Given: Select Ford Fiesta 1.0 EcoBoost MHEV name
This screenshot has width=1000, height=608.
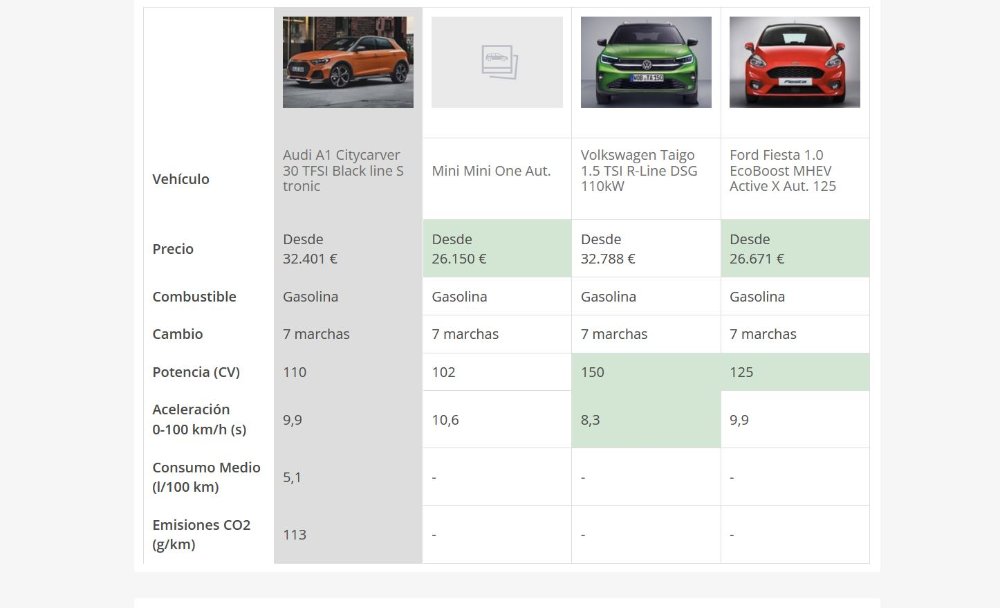Looking at the screenshot, I should (783, 170).
